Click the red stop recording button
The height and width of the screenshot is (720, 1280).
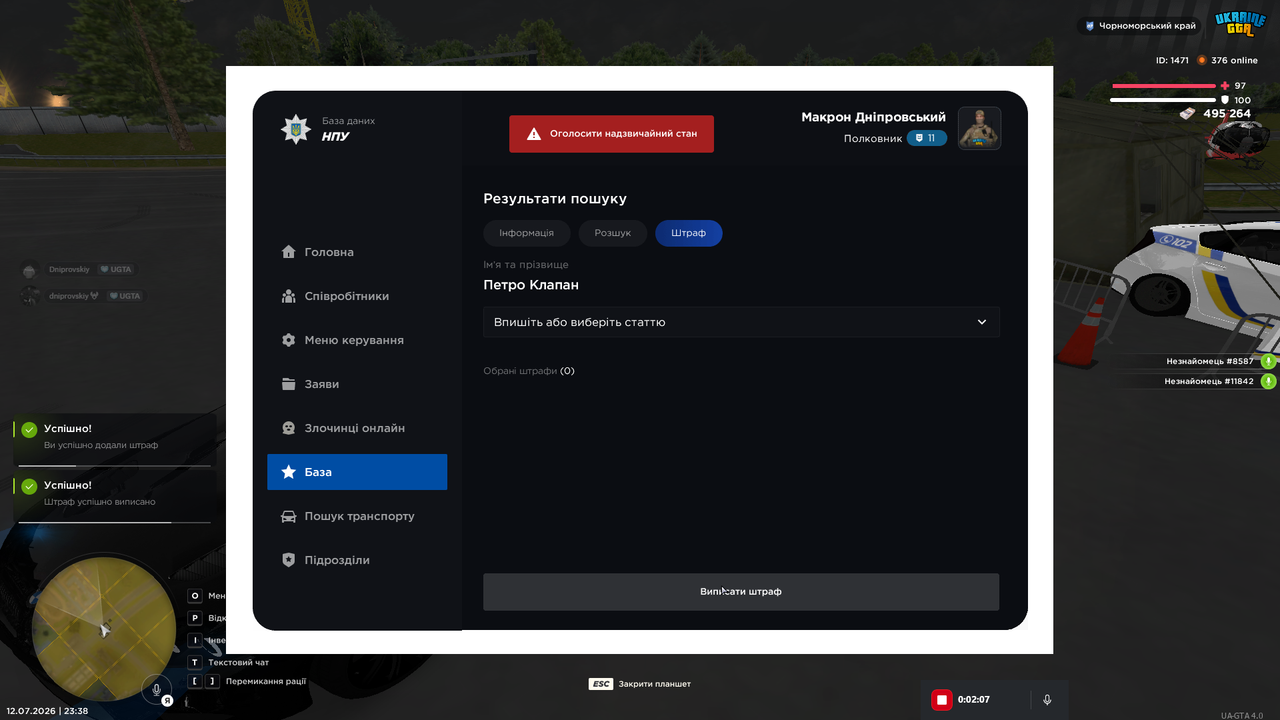(941, 700)
